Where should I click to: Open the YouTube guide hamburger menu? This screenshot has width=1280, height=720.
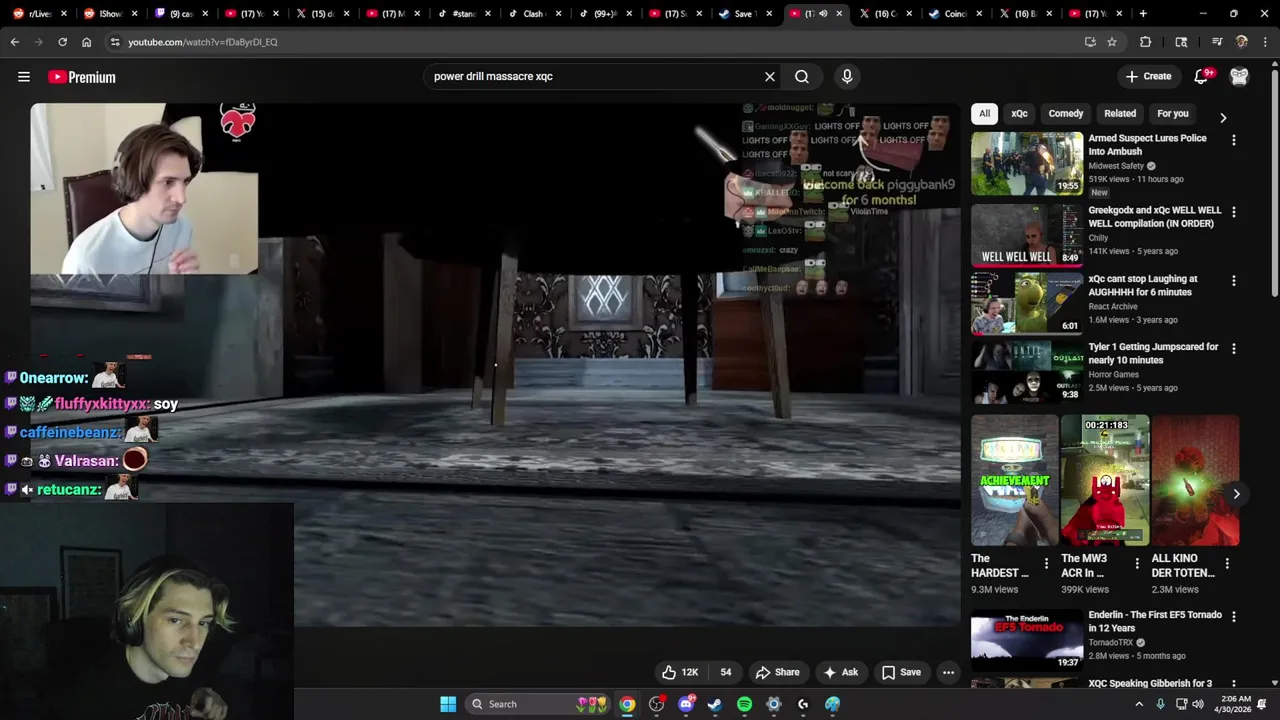(x=24, y=77)
